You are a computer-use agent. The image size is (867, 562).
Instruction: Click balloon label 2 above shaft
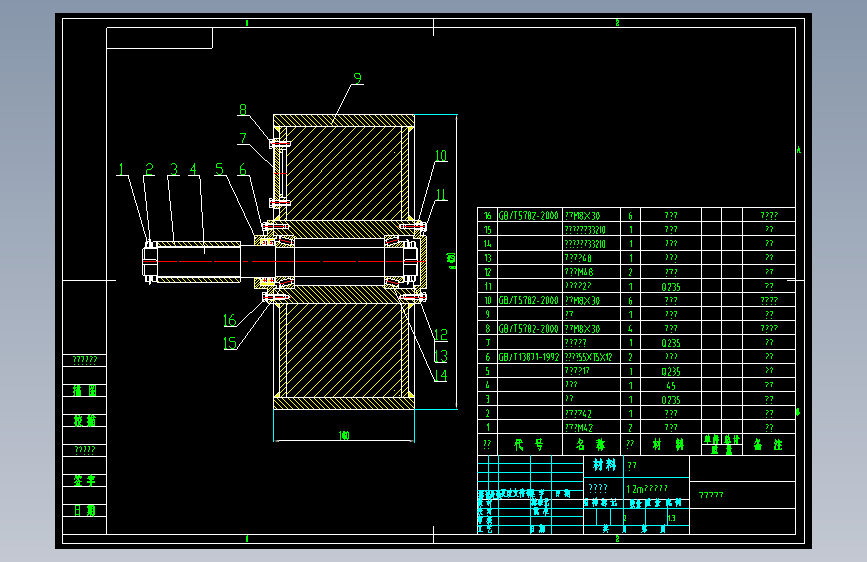tap(149, 169)
